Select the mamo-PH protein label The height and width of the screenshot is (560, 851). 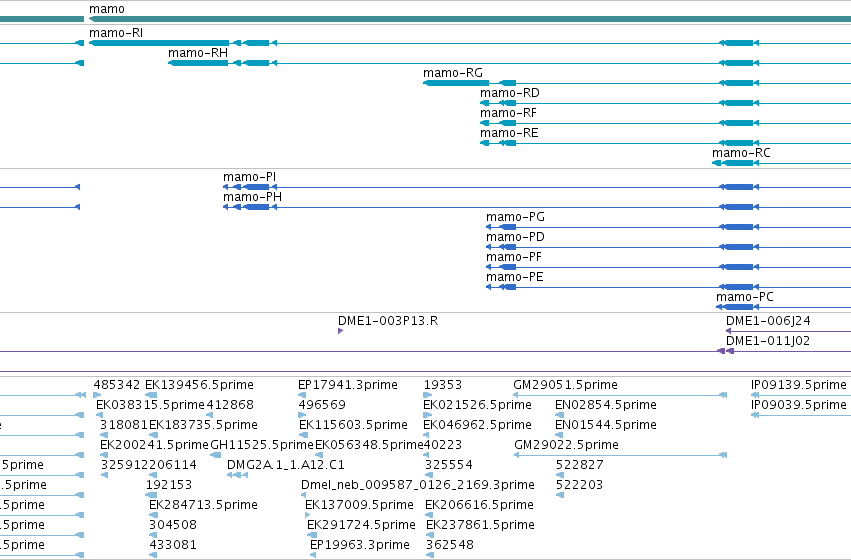[252, 197]
